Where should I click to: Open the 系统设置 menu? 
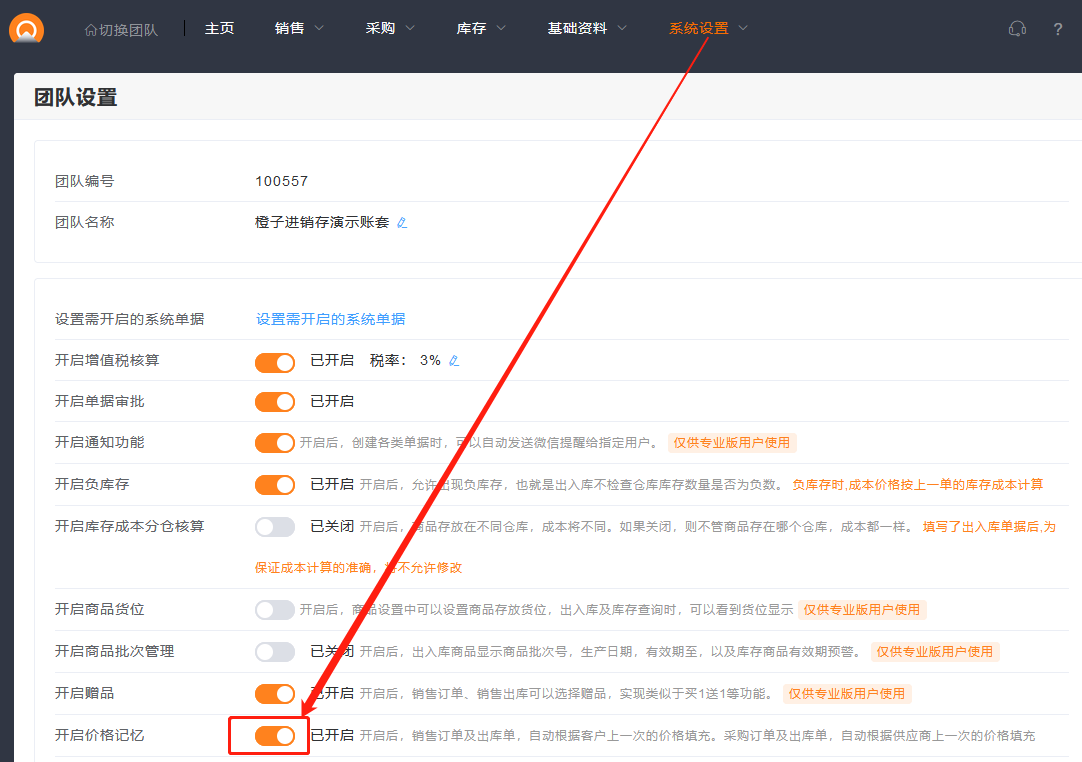(708, 29)
